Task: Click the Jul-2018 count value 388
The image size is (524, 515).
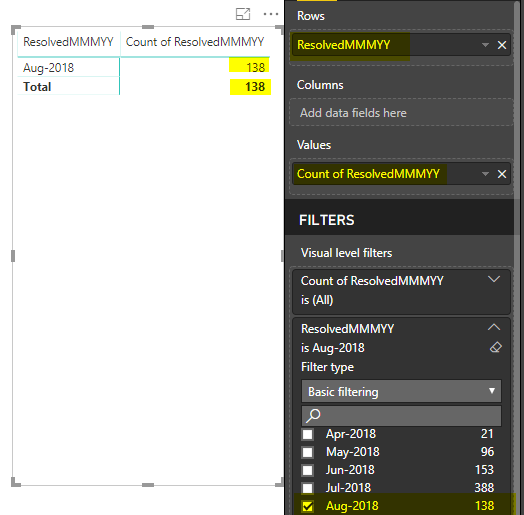Action: 484,488
